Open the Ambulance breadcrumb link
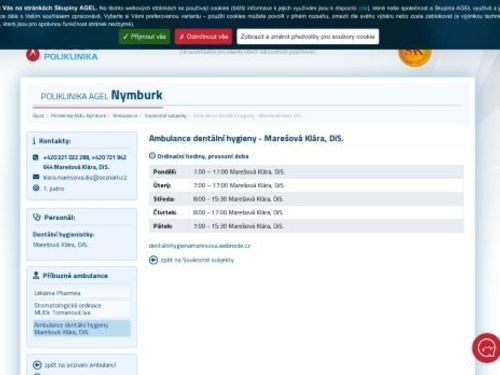 coord(125,116)
